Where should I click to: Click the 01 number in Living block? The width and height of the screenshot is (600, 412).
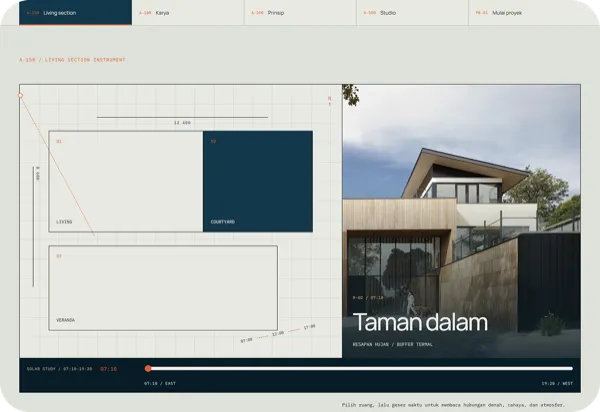(59, 142)
